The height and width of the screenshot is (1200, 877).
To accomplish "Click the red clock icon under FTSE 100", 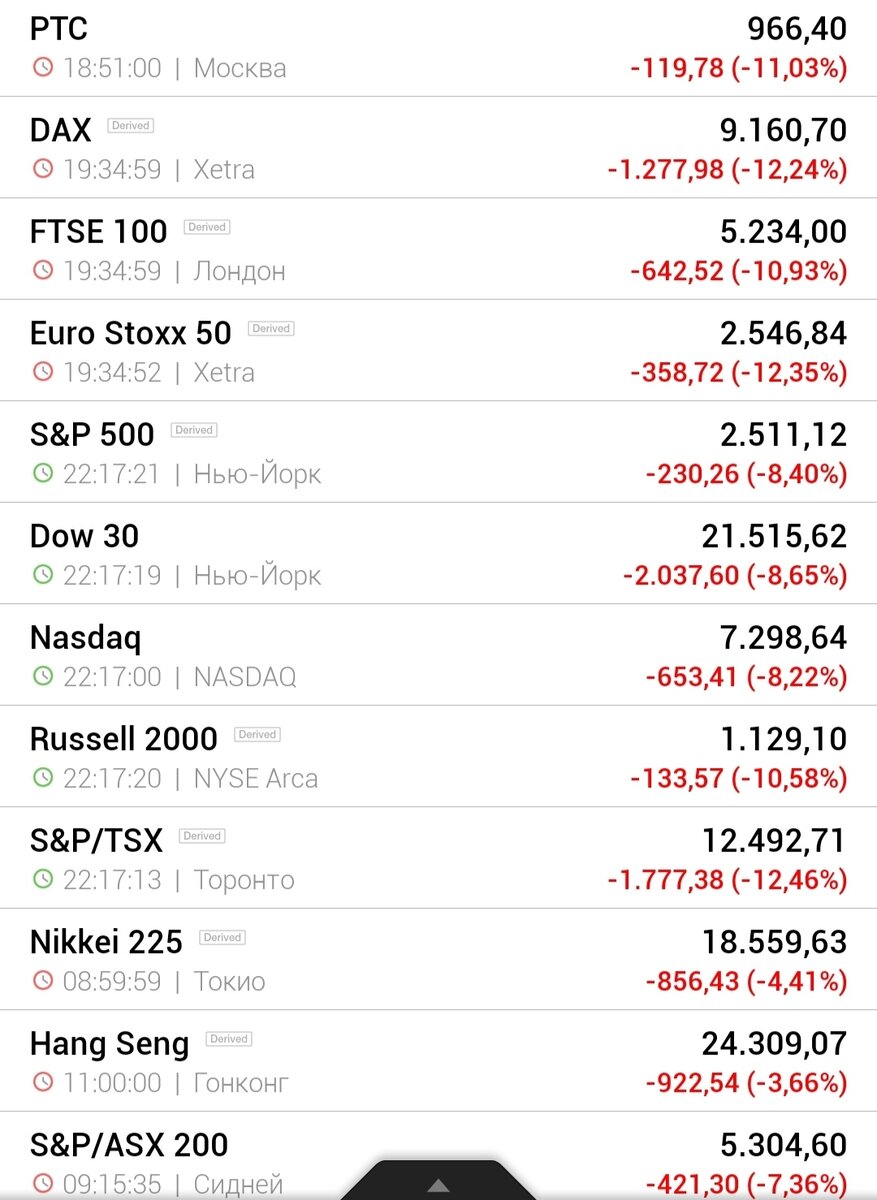I will coord(42,270).
